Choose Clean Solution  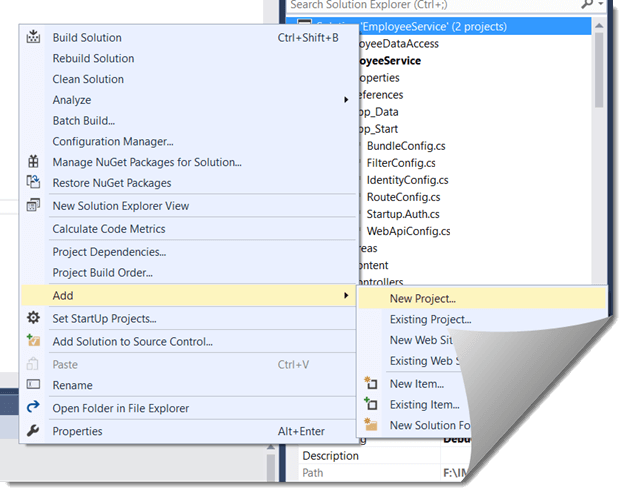(x=189, y=79)
